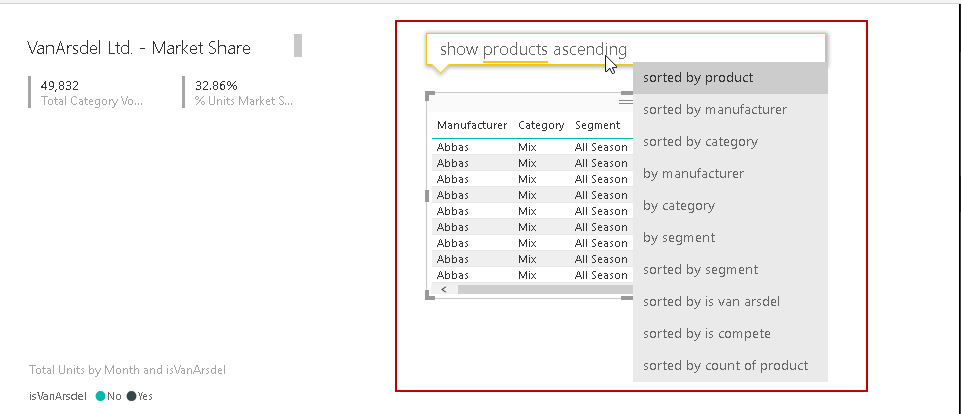Click the bottom-left resize handle of the table
Screen dimensions: 961x414
tap(430, 294)
